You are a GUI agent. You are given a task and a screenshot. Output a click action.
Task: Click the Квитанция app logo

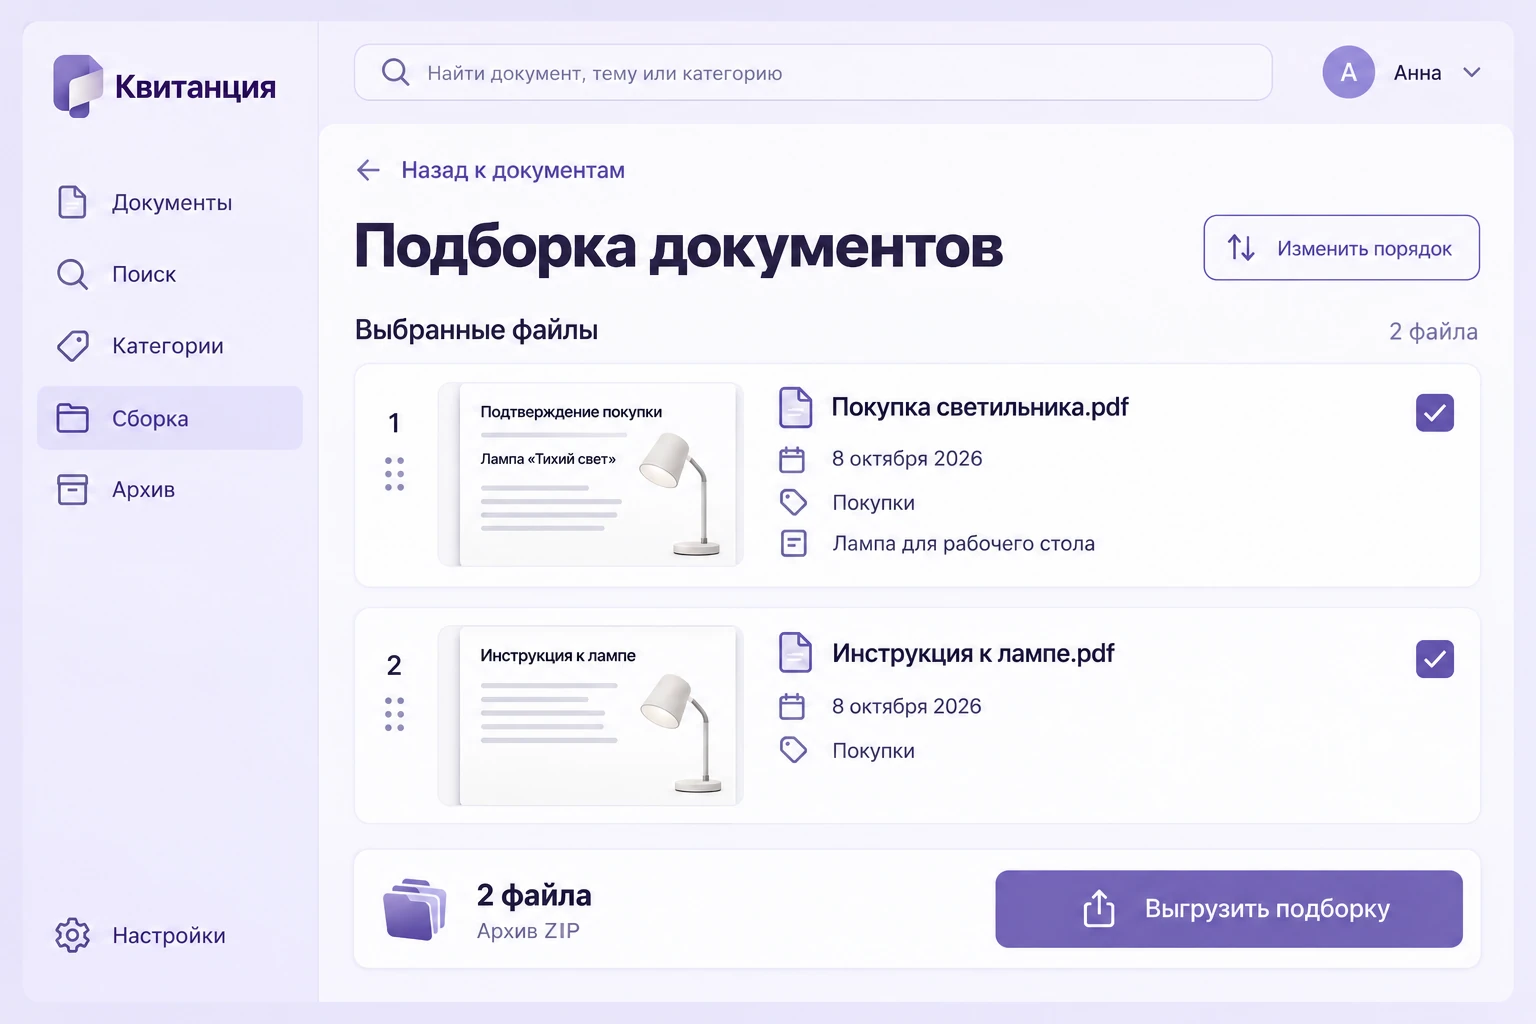[165, 86]
